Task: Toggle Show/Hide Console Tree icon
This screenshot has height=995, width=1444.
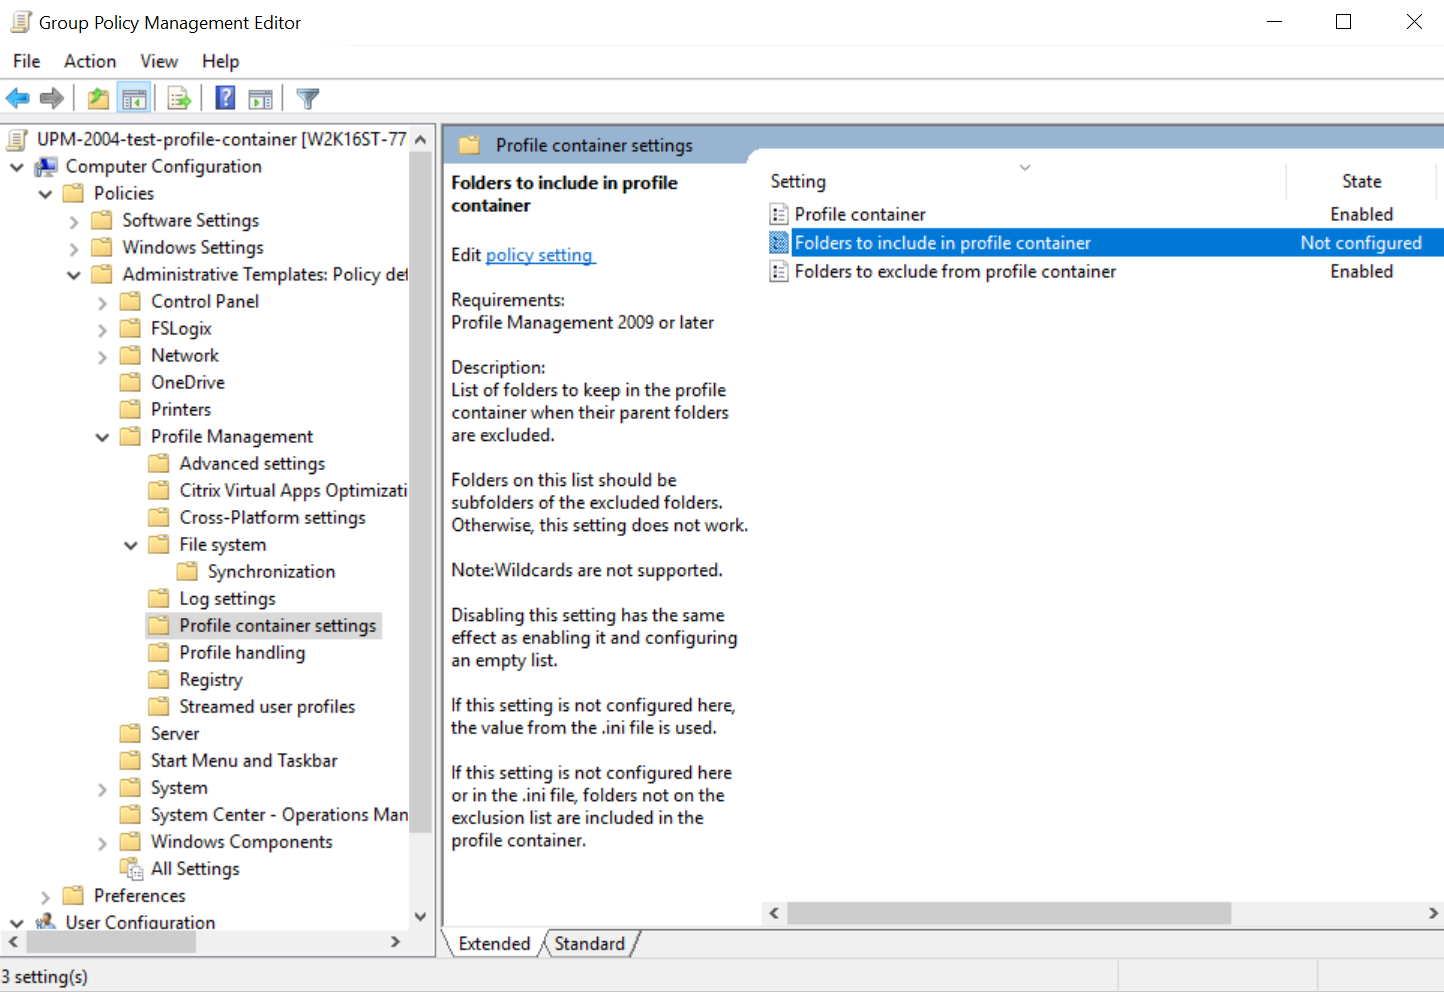Action: [134, 98]
